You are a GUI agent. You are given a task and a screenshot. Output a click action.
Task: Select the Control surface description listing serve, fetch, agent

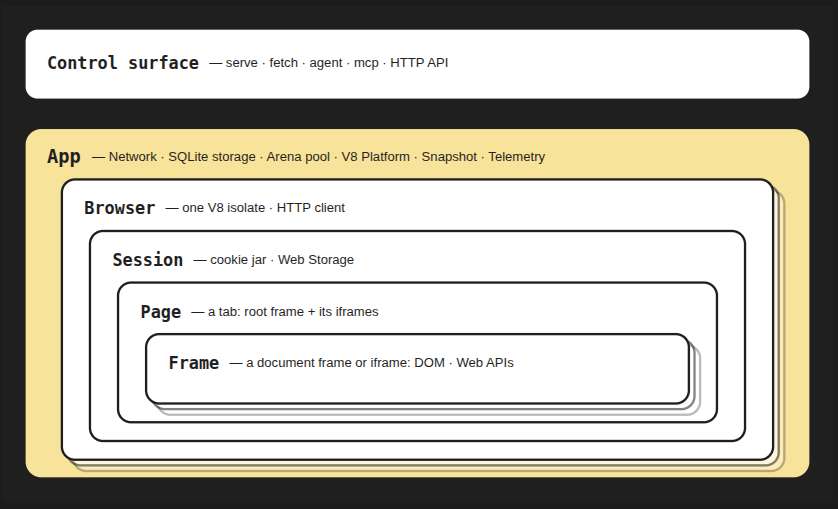[329, 63]
